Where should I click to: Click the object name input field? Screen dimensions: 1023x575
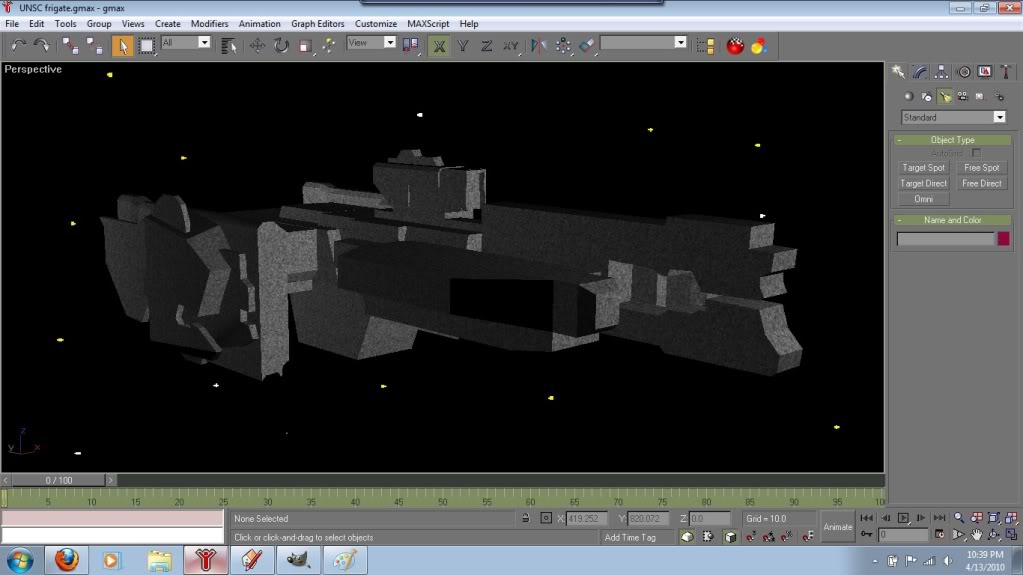point(945,239)
